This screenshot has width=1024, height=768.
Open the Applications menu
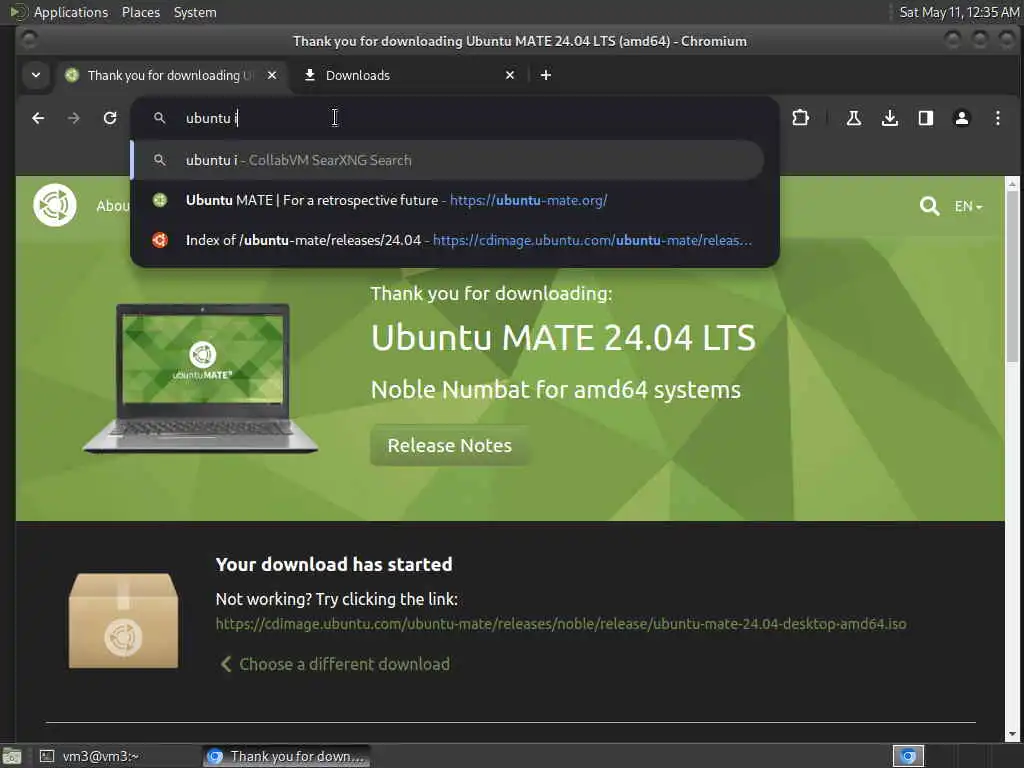pos(71,12)
